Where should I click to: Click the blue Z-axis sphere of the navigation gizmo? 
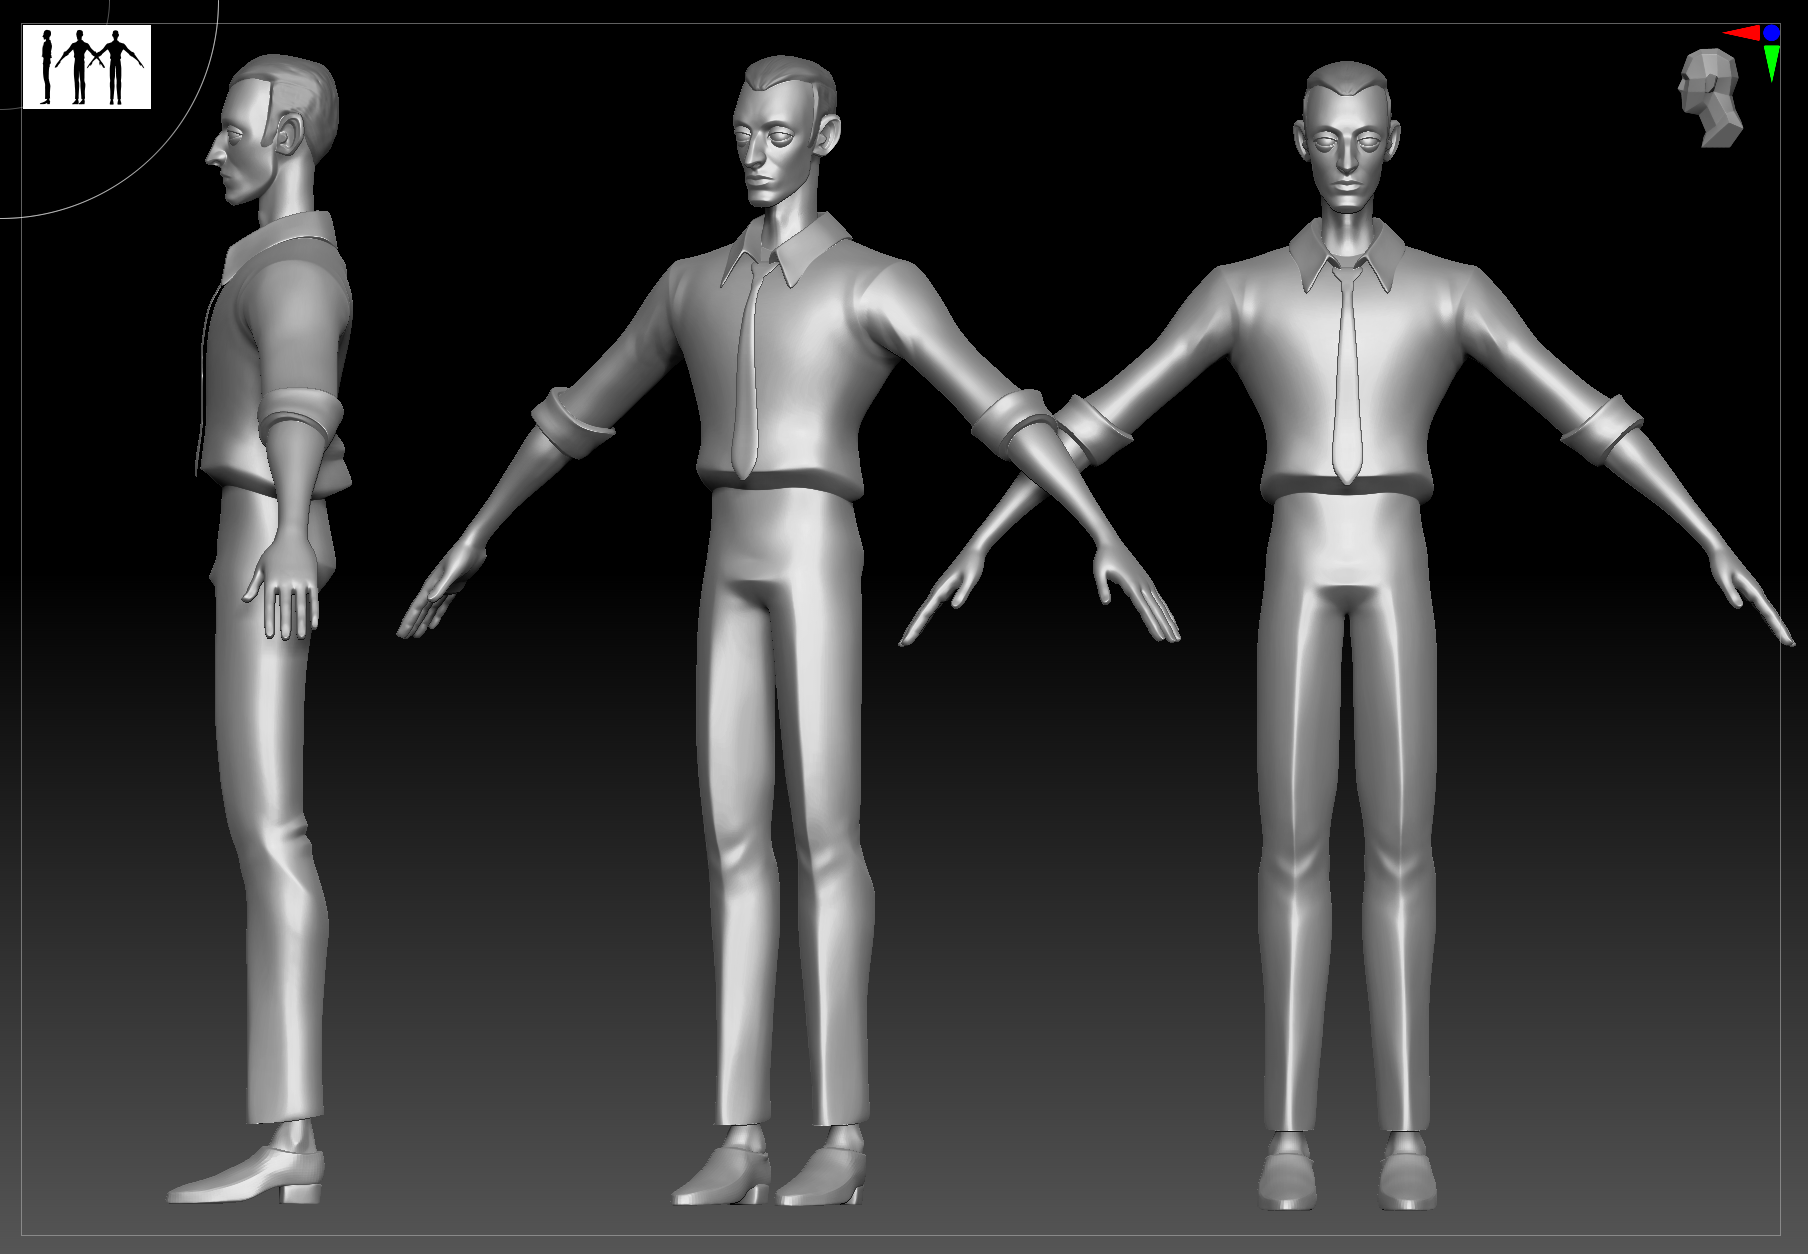click(x=1771, y=32)
